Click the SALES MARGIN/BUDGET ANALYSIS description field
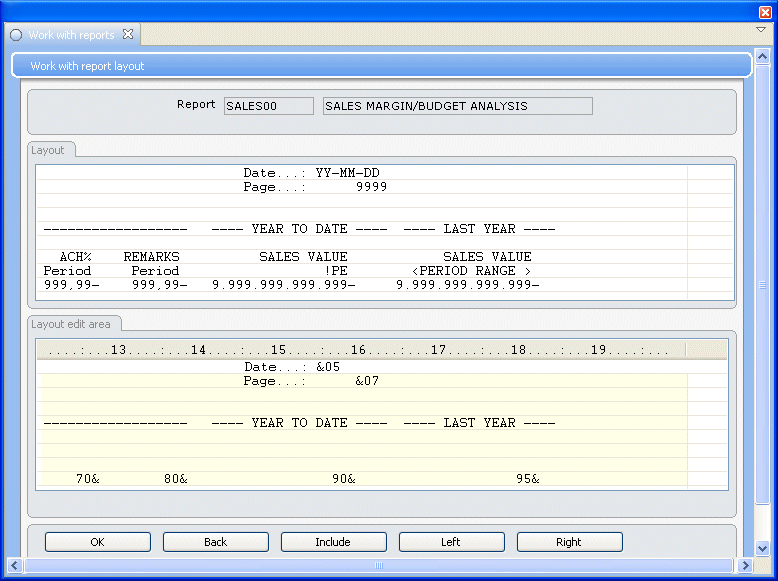The height and width of the screenshot is (581, 778). tap(457, 106)
